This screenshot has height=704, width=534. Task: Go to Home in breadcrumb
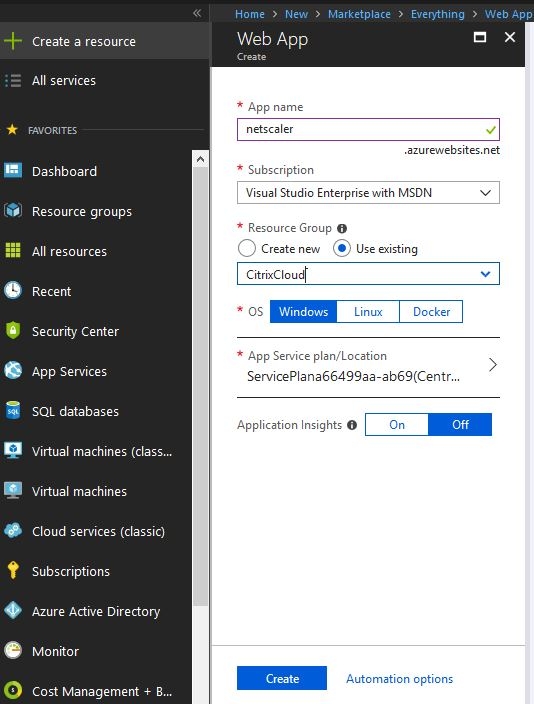coord(250,14)
